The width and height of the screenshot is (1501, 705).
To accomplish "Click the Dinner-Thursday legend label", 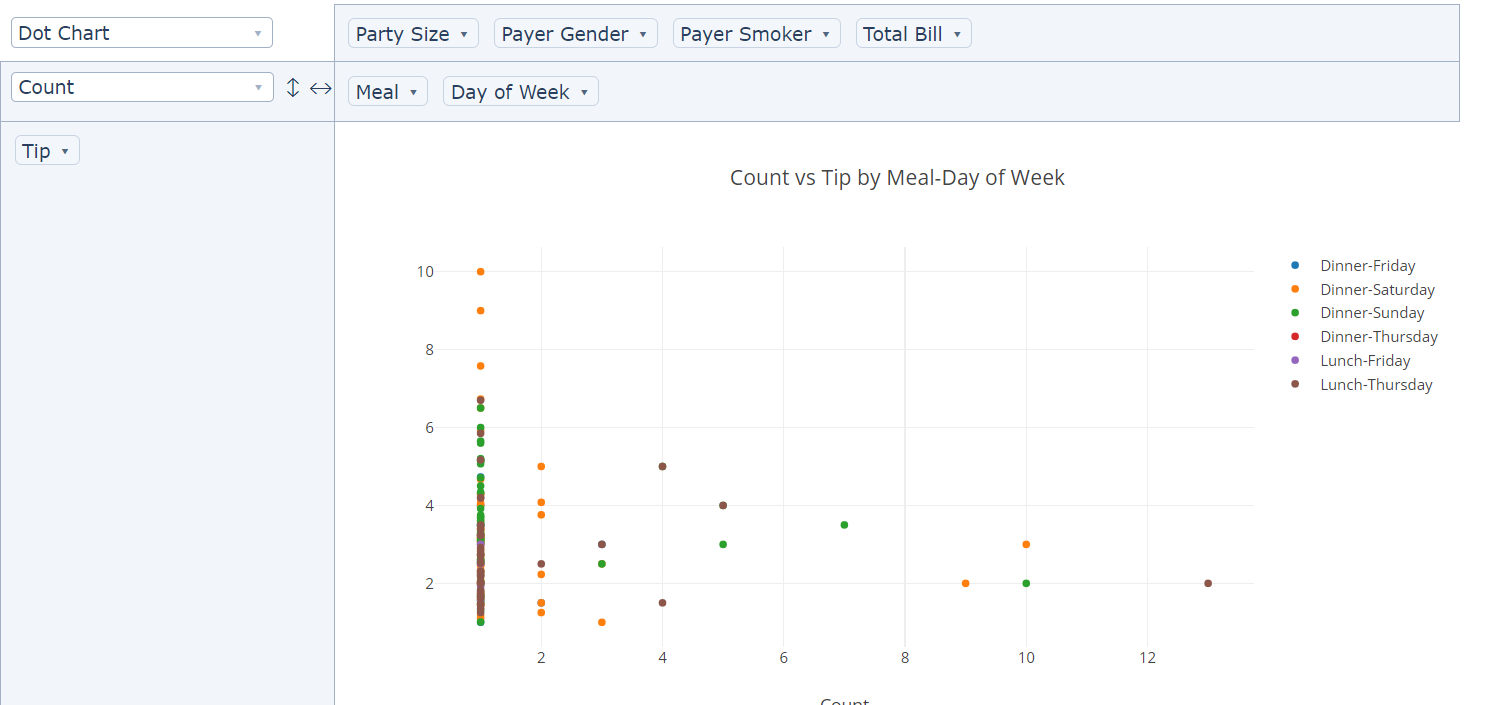I will 1378,337.
